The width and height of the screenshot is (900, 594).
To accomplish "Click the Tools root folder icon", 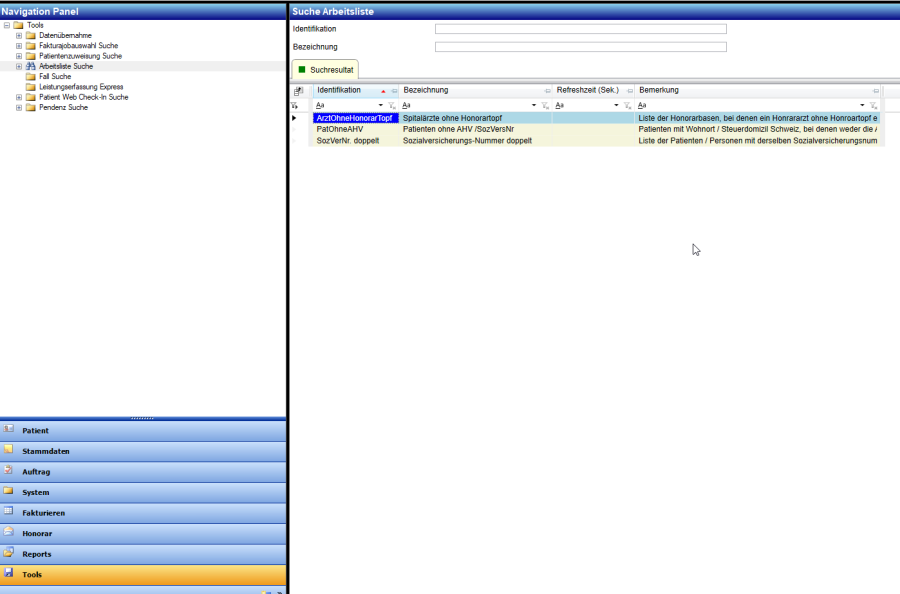I will coord(18,25).
